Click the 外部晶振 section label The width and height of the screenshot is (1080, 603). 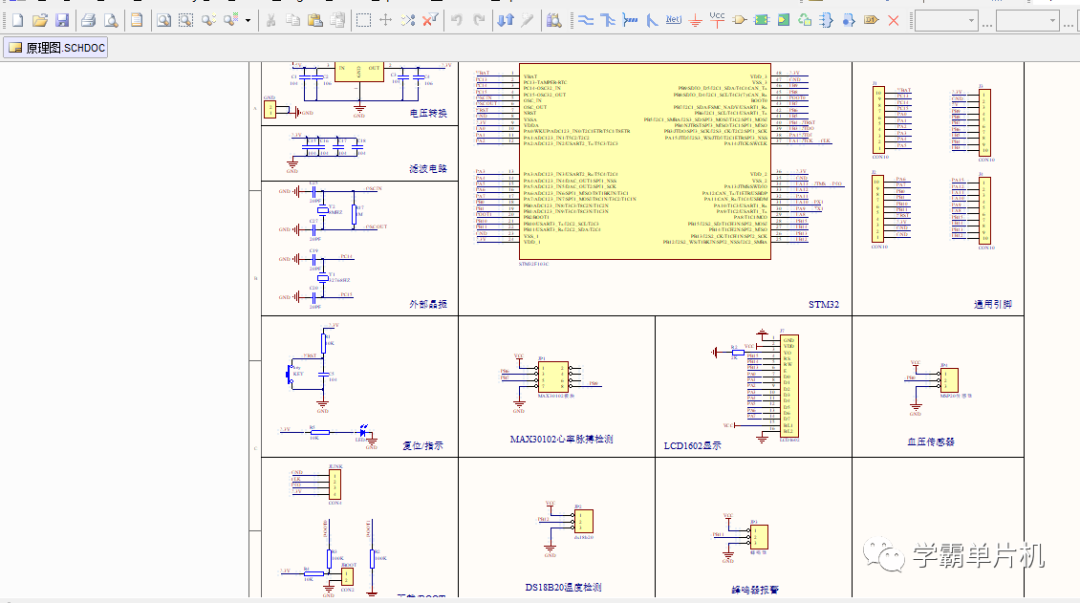(428, 304)
